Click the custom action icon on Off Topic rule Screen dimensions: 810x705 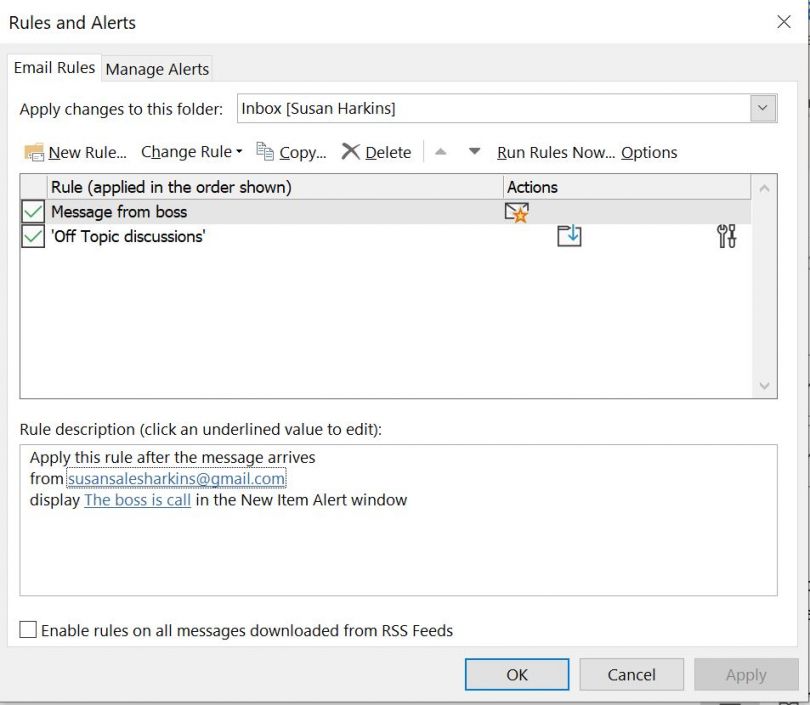[726, 236]
